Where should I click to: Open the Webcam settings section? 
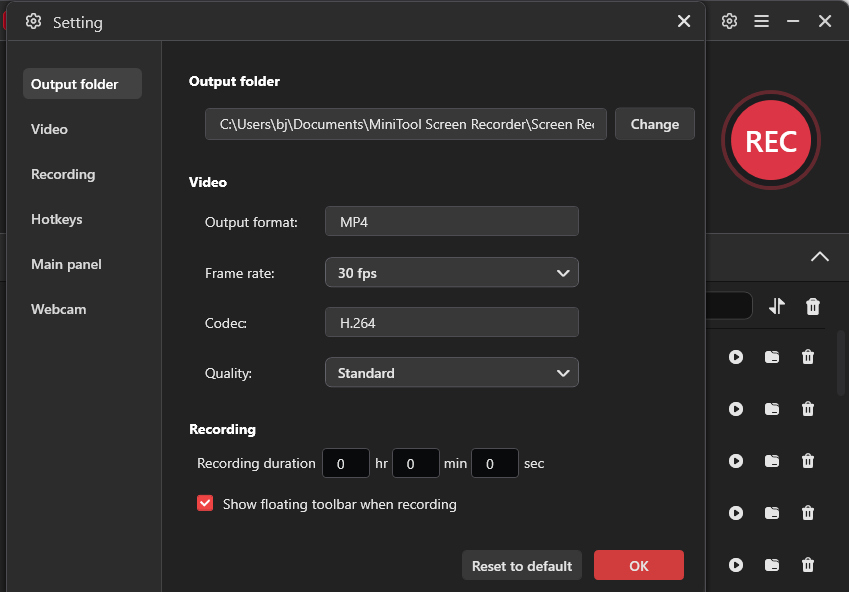click(x=58, y=309)
